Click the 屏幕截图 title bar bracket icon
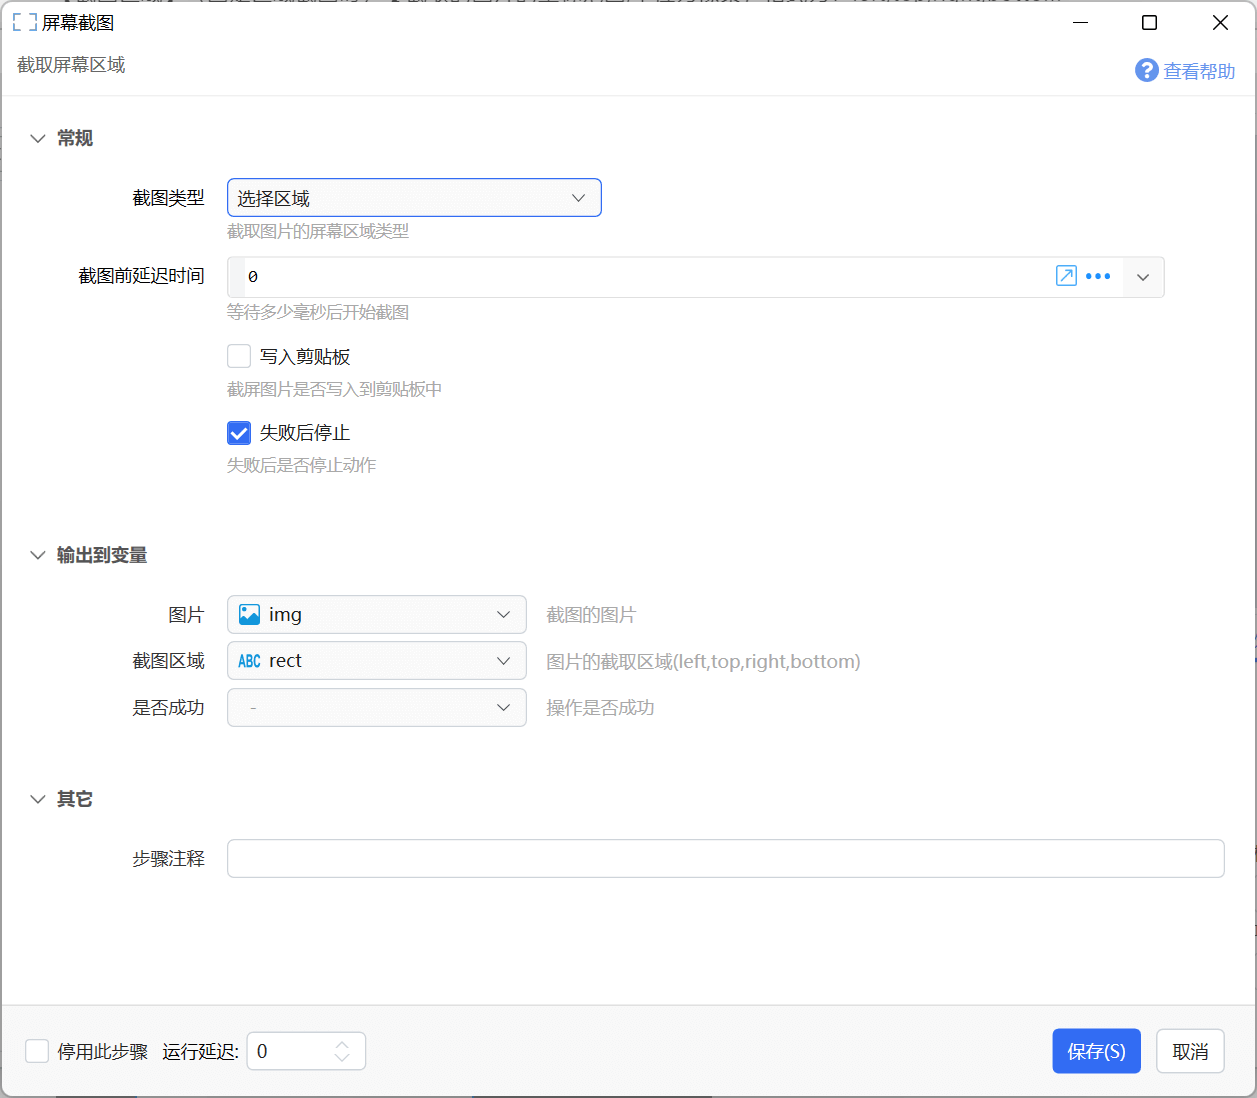This screenshot has height=1098, width=1257. pyautogui.click(x=24, y=22)
